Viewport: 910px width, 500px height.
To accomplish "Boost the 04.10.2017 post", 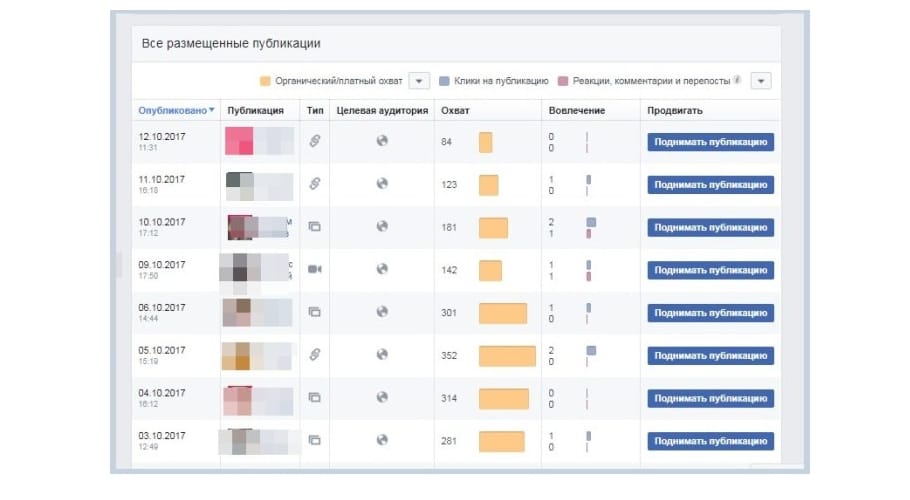I will tap(710, 398).
